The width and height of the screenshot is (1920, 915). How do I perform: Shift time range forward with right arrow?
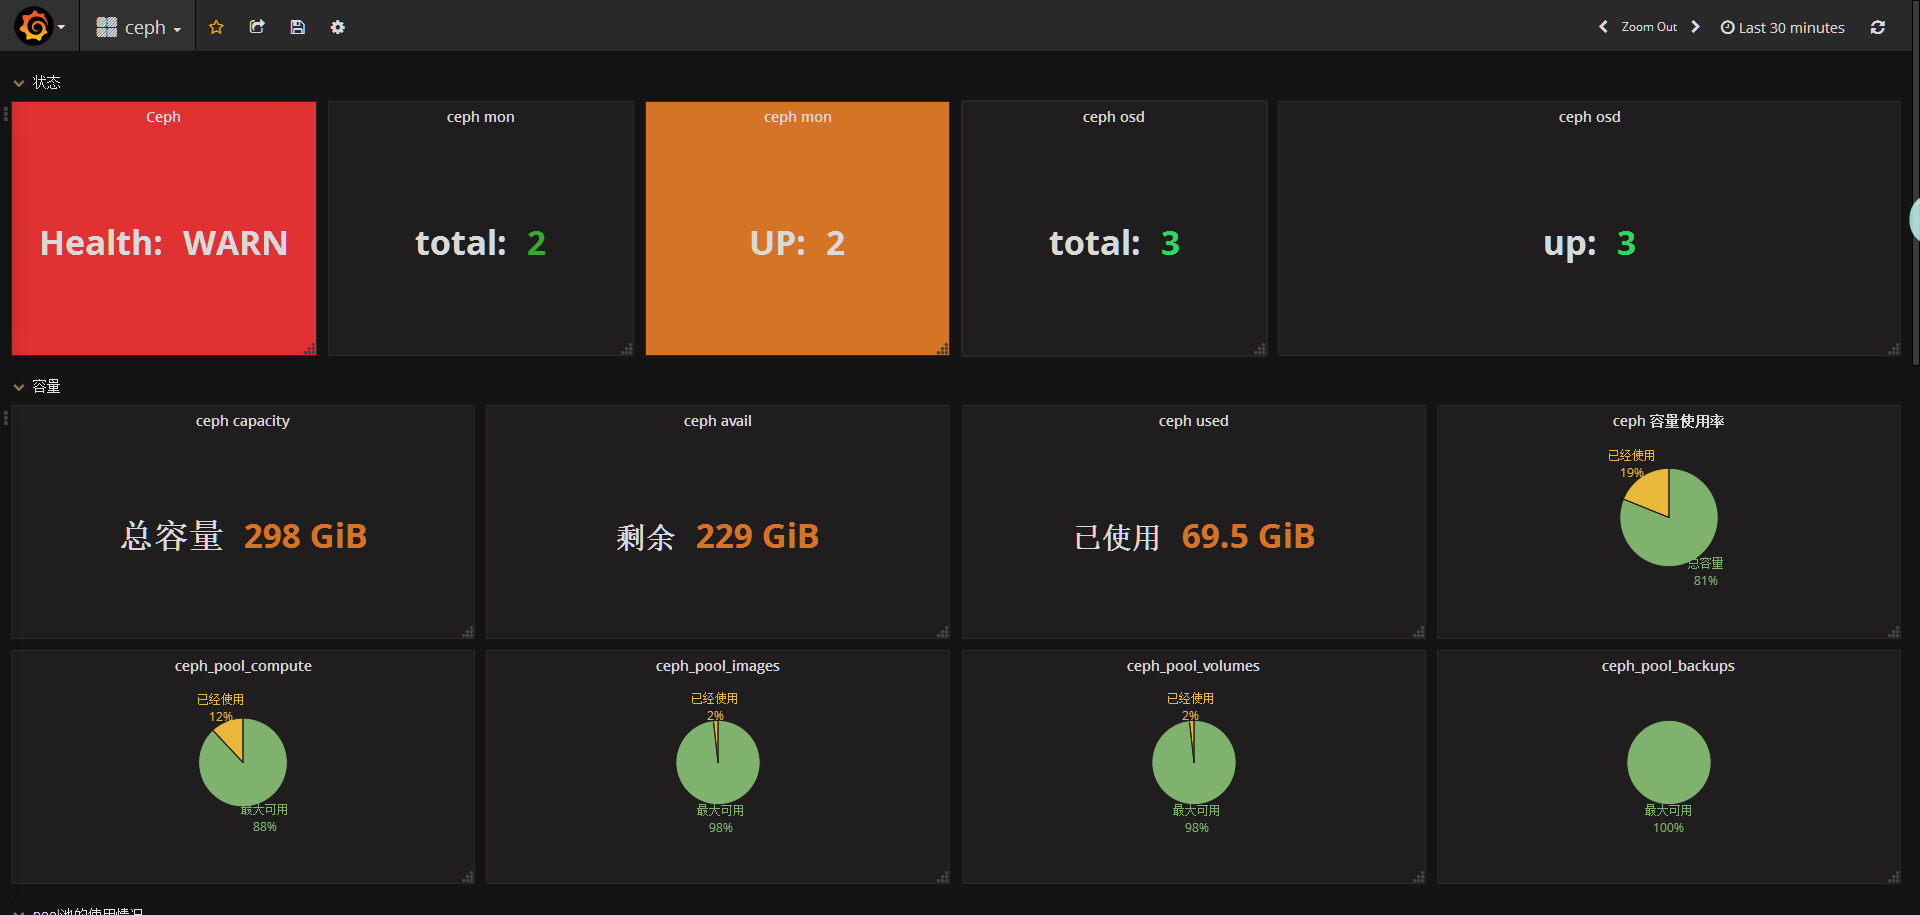coord(1695,27)
